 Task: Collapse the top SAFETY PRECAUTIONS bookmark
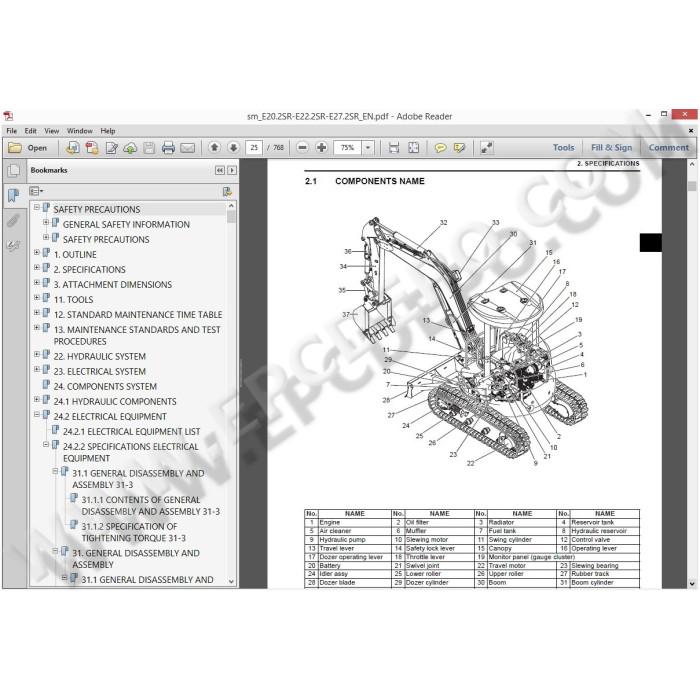[37, 207]
